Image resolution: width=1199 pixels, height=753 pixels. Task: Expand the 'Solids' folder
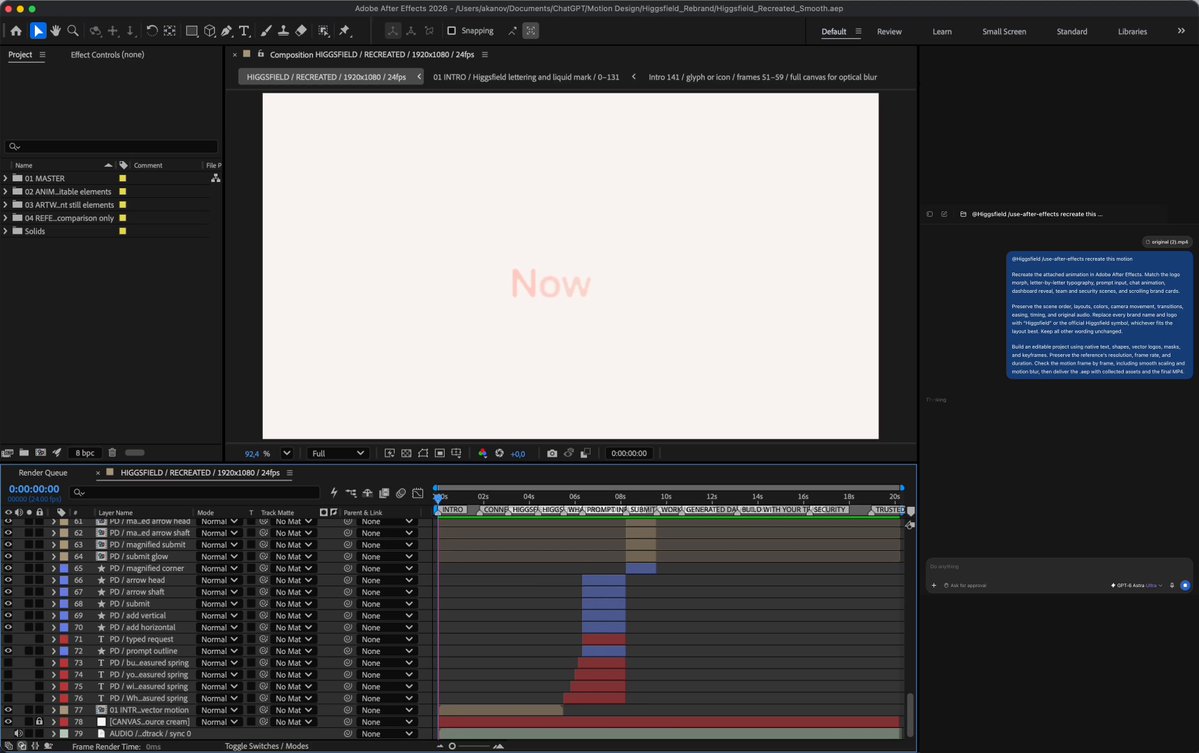5,231
